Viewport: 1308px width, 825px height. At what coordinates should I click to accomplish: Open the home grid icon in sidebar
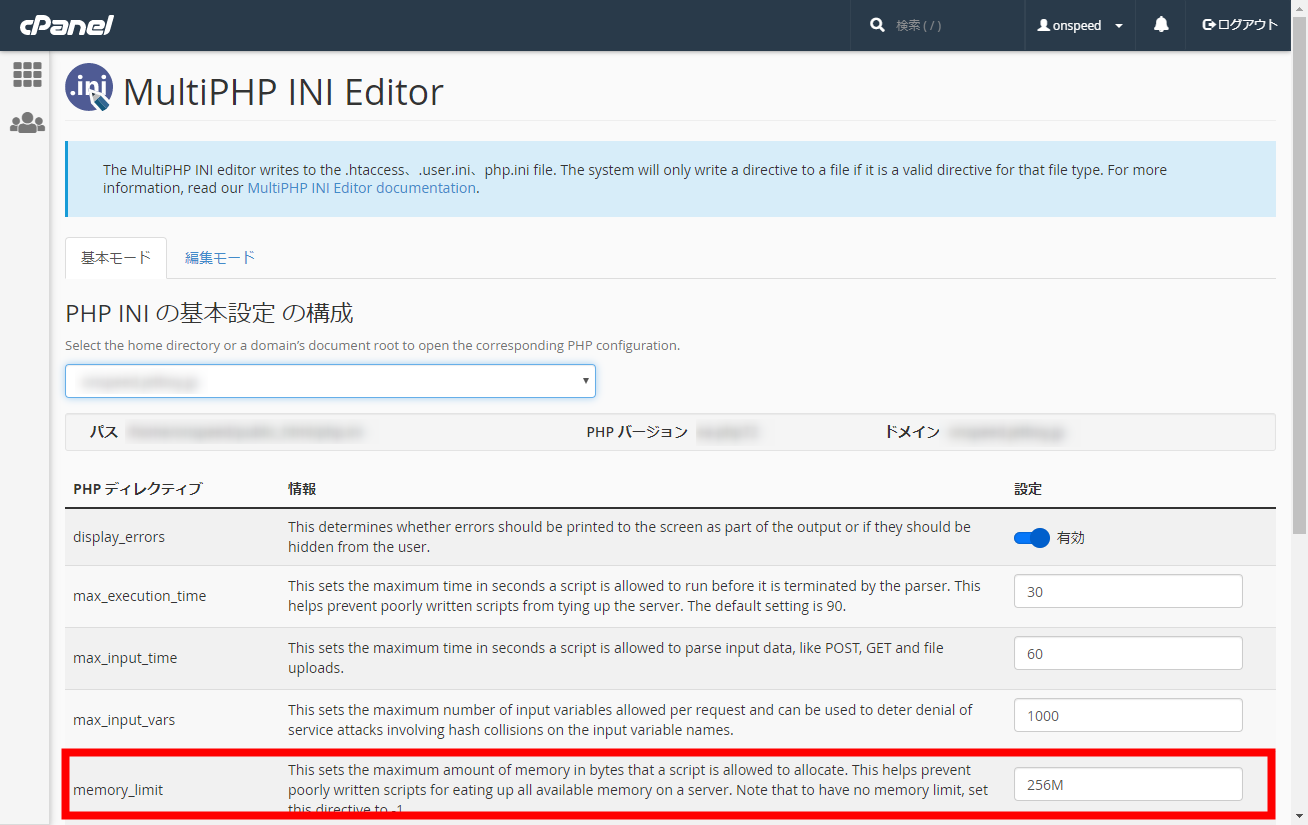[x=27, y=74]
